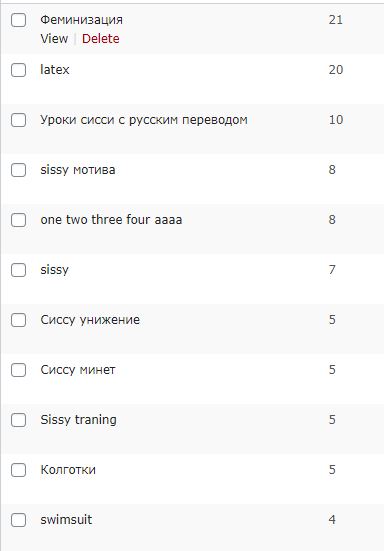
Task: Open the latex item title
Action: pos(55,70)
